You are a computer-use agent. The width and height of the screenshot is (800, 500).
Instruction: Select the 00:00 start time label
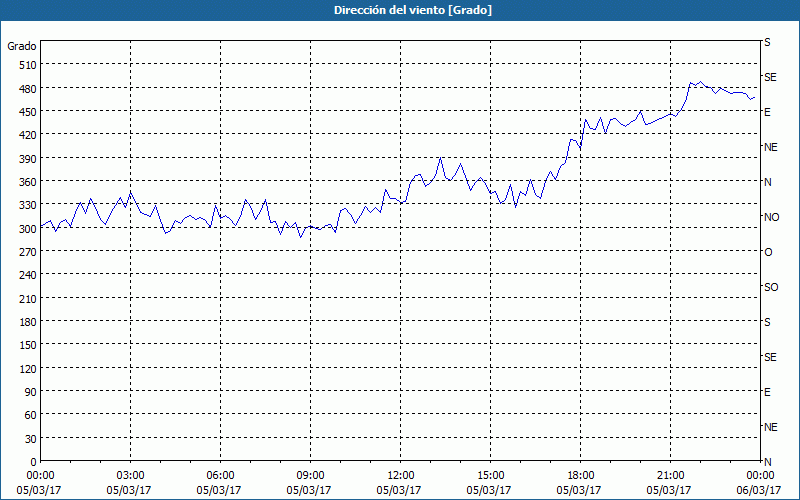(39, 476)
